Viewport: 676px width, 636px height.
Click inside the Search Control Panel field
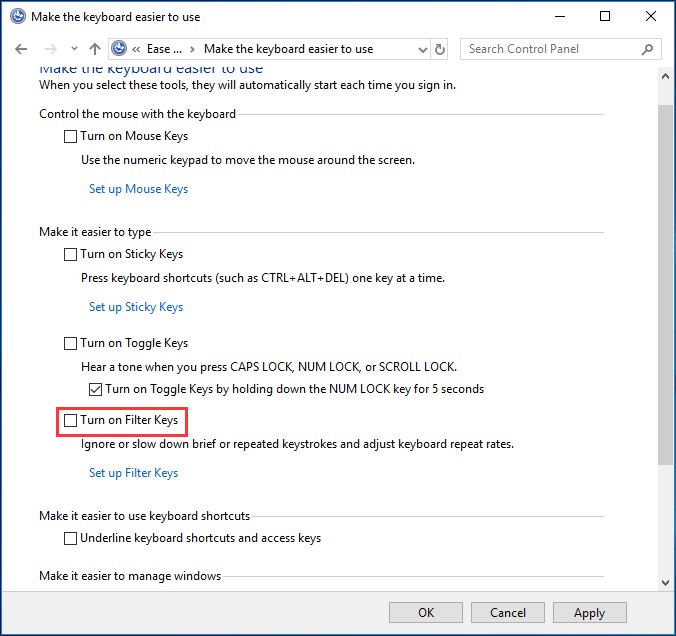point(550,49)
